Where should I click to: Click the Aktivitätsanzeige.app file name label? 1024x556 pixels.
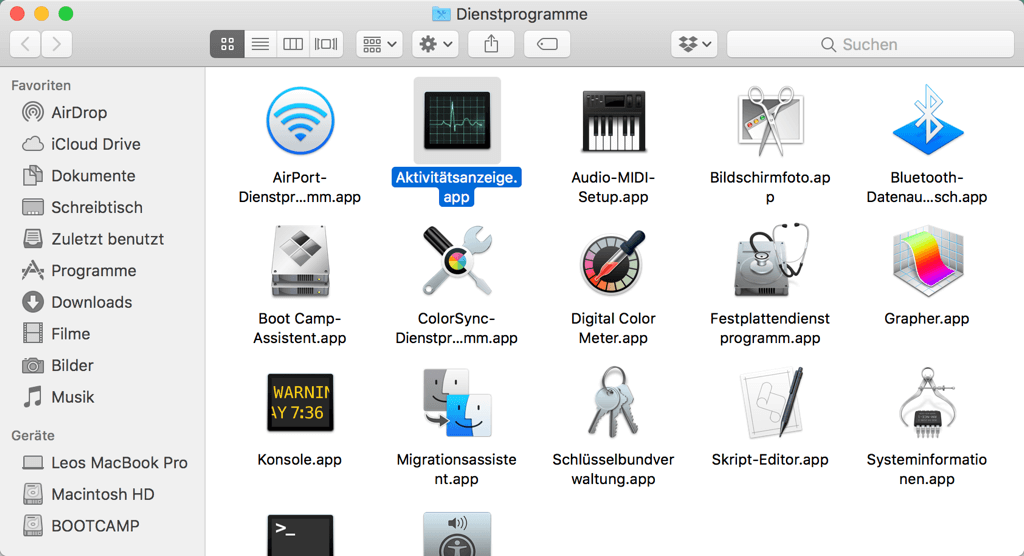click(x=456, y=187)
